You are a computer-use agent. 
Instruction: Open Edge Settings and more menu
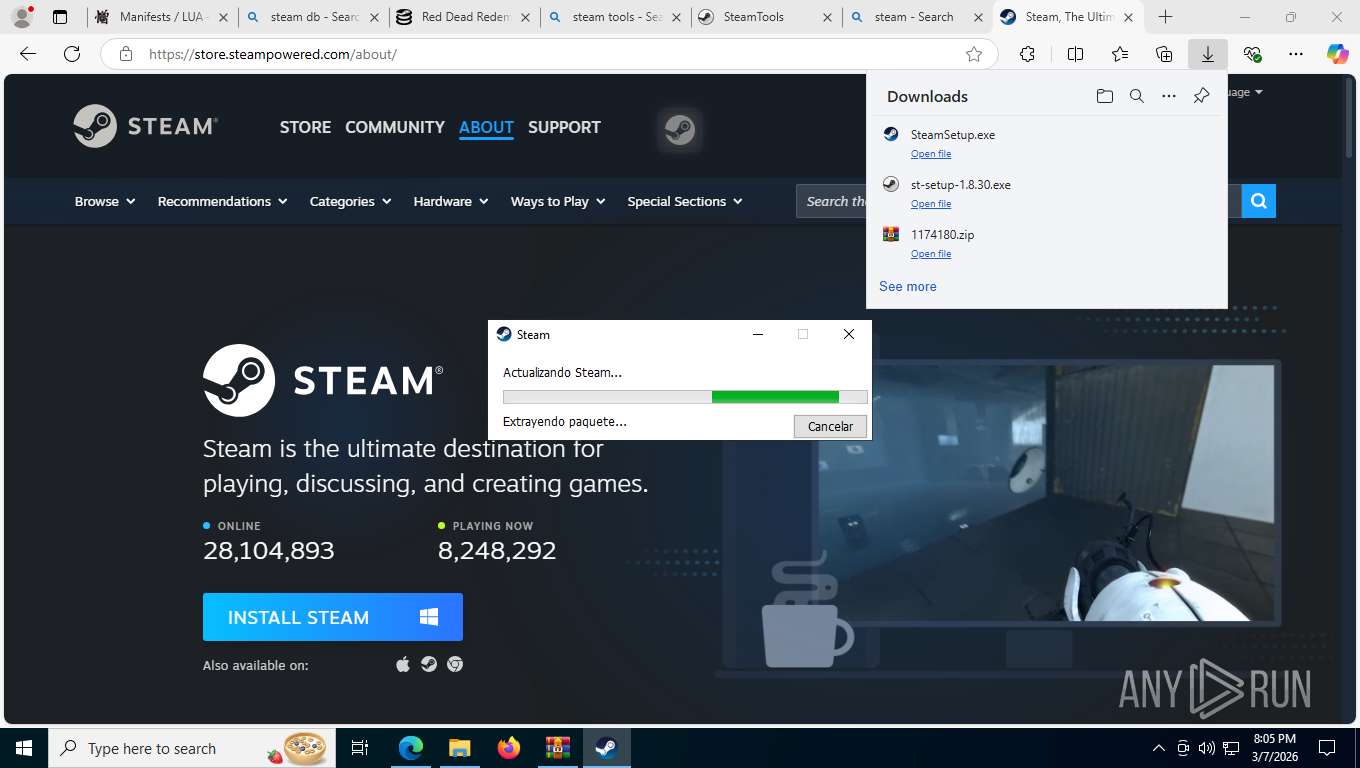(1296, 54)
